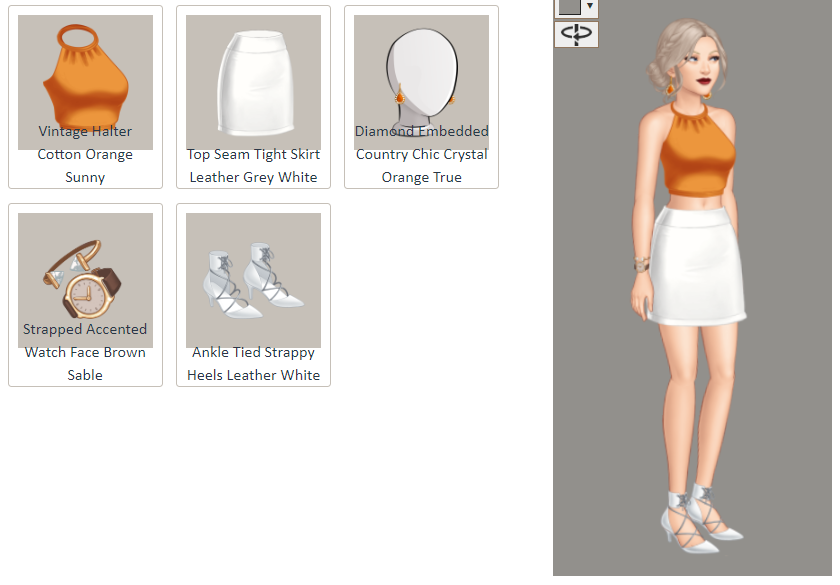Select the orange crystal earrings thumbnail

(422, 82)
